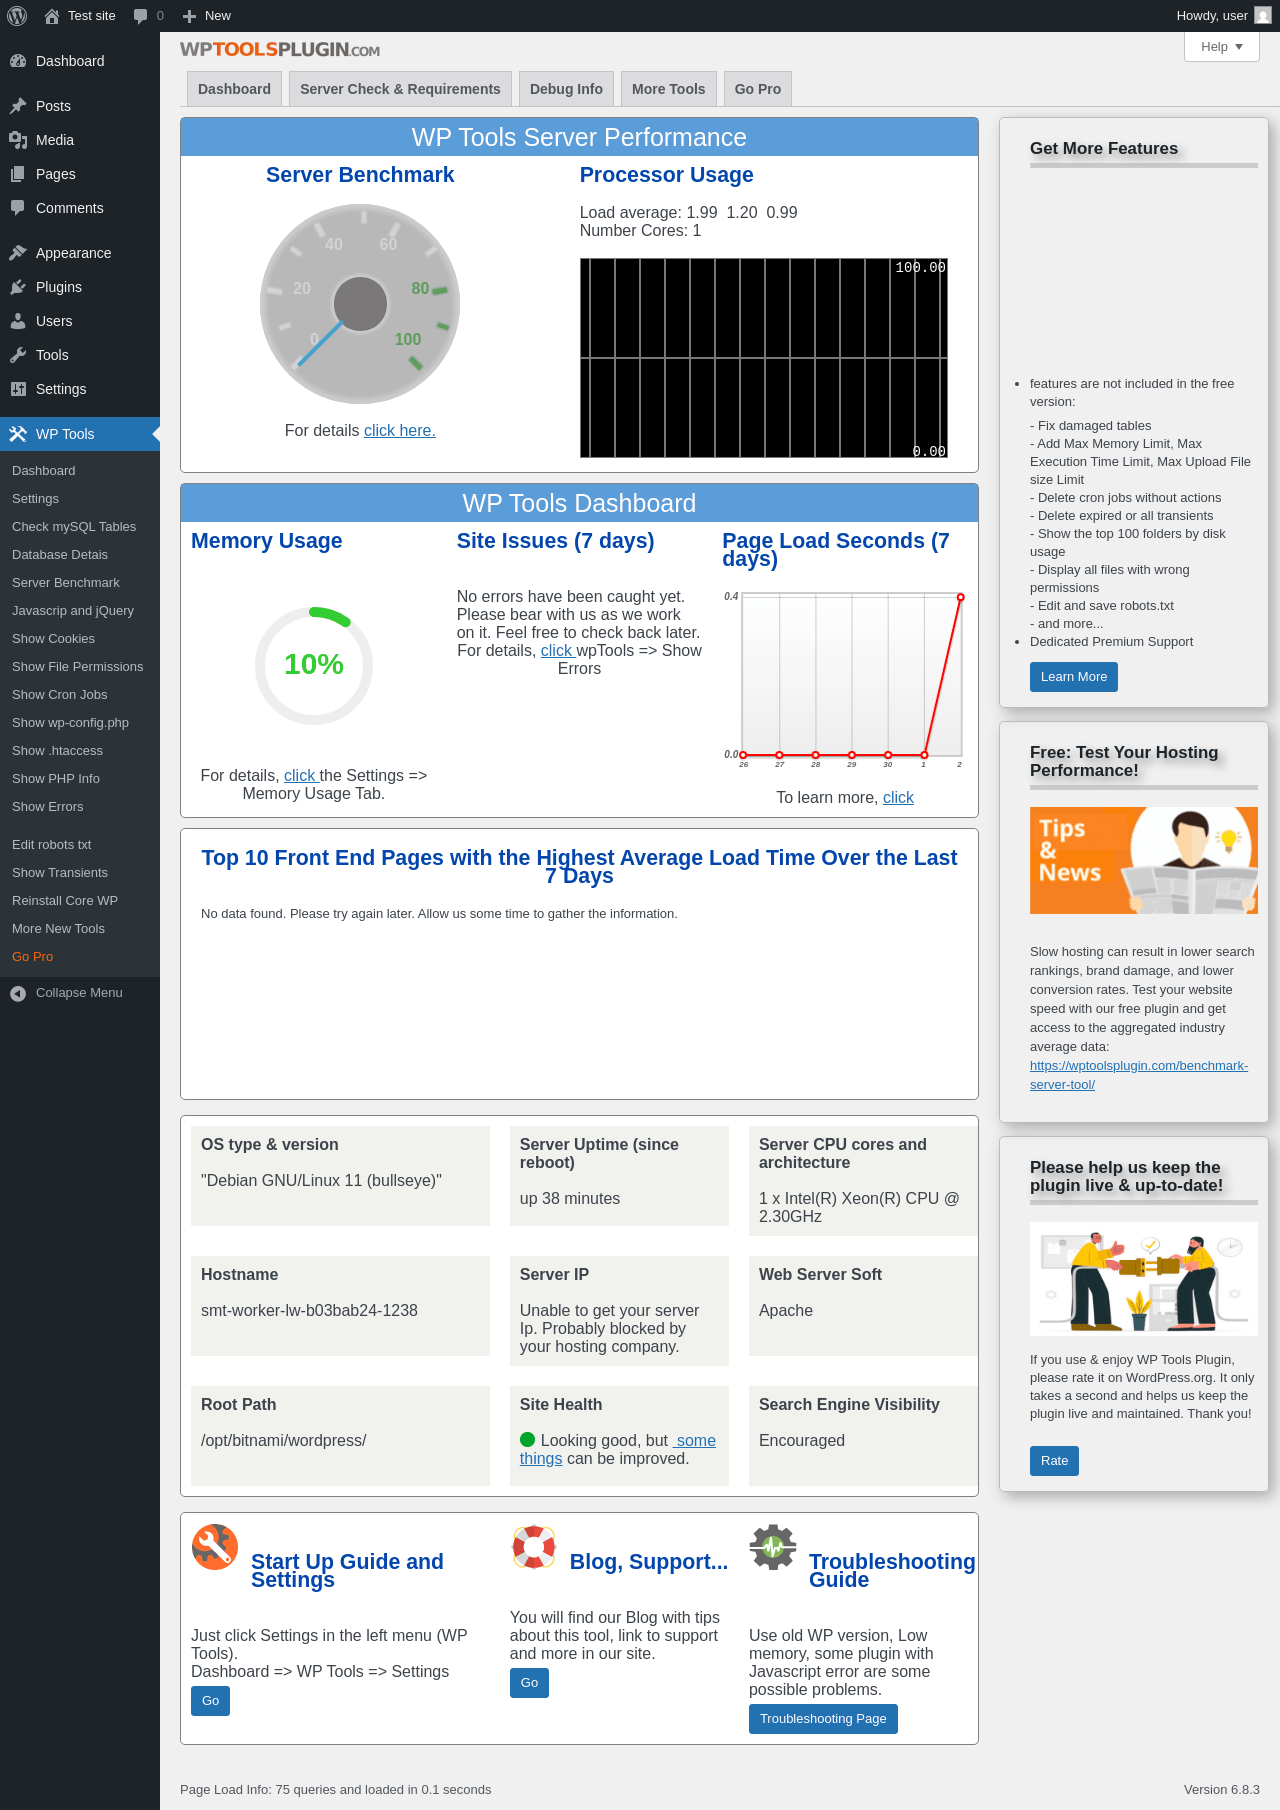Open Reinstall Core WP submenu item
Screen dimensions: 1280x1810
(80, 901)
